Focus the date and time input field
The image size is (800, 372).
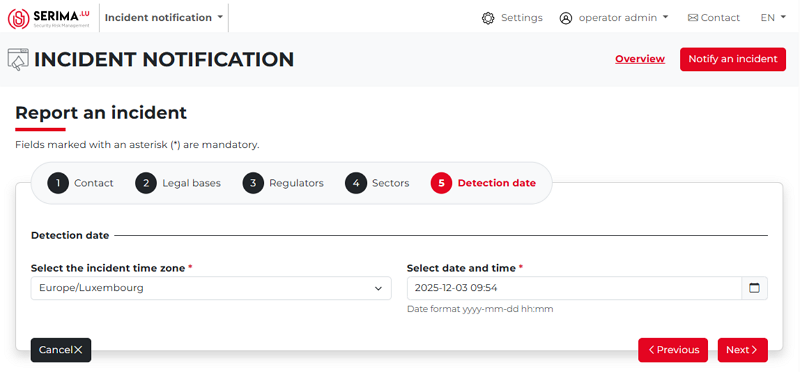(574, 288)
